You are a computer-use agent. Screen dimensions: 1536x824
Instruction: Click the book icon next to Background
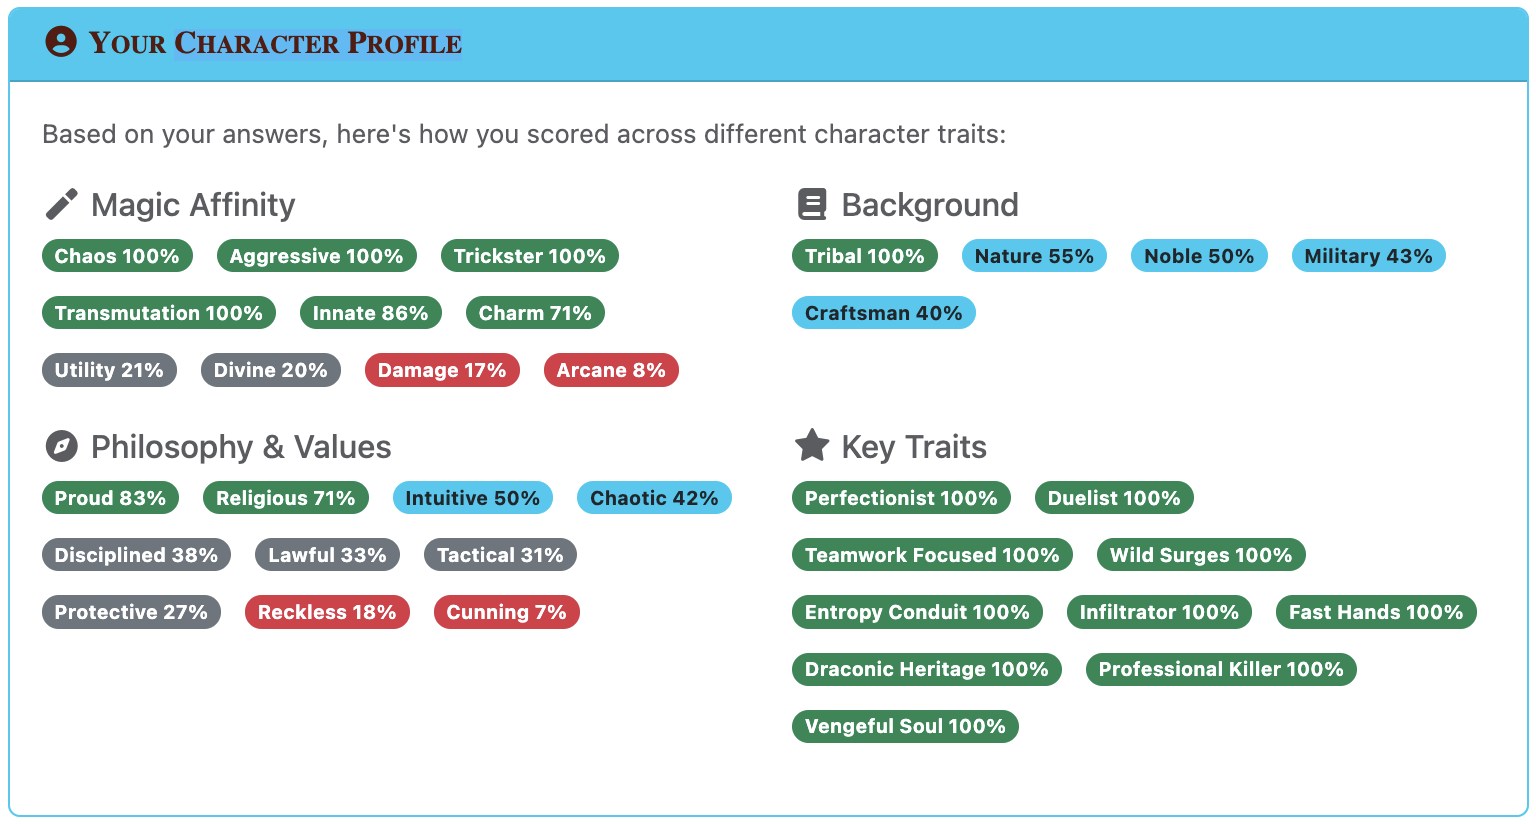click(x=811, y=203)
